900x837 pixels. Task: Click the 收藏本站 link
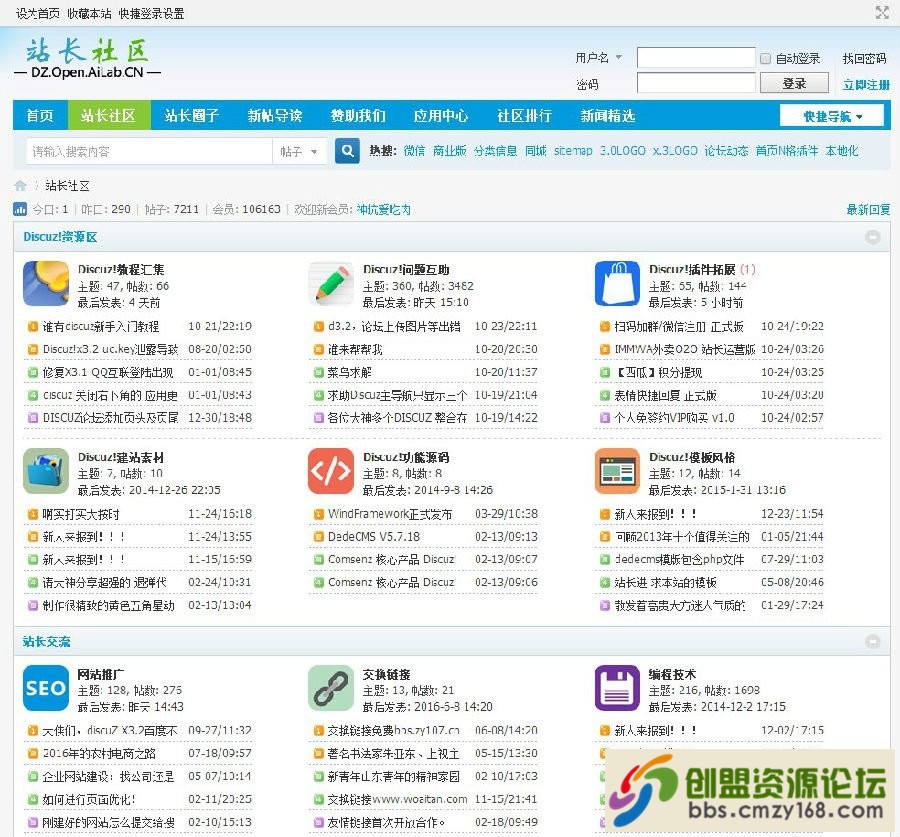[89, 13]
